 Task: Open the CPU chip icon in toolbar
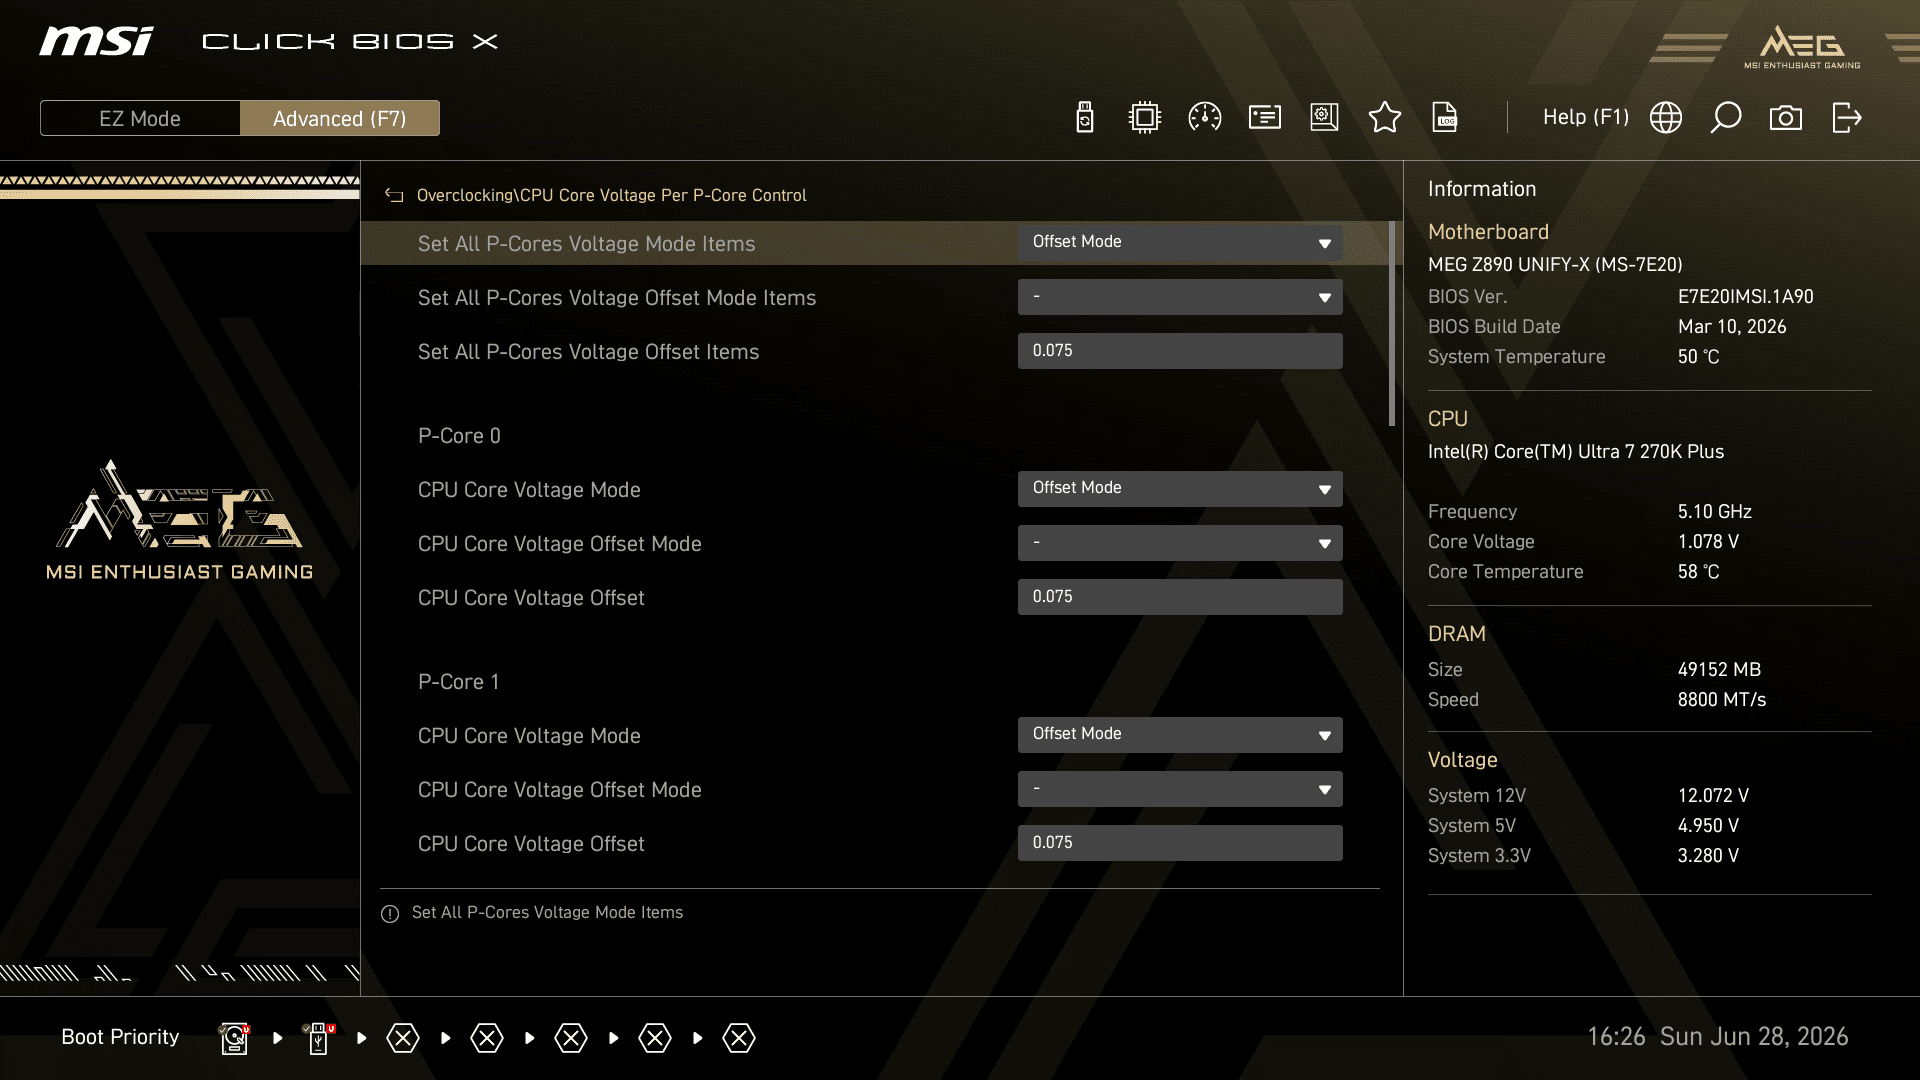[x=1144, y=118]
